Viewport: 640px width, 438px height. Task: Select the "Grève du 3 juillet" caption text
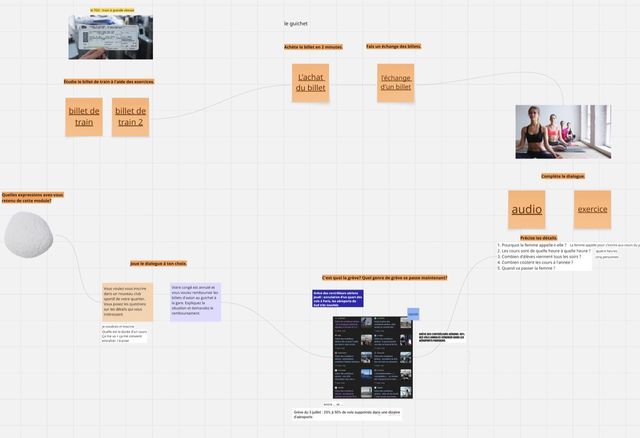click(347, 415)
